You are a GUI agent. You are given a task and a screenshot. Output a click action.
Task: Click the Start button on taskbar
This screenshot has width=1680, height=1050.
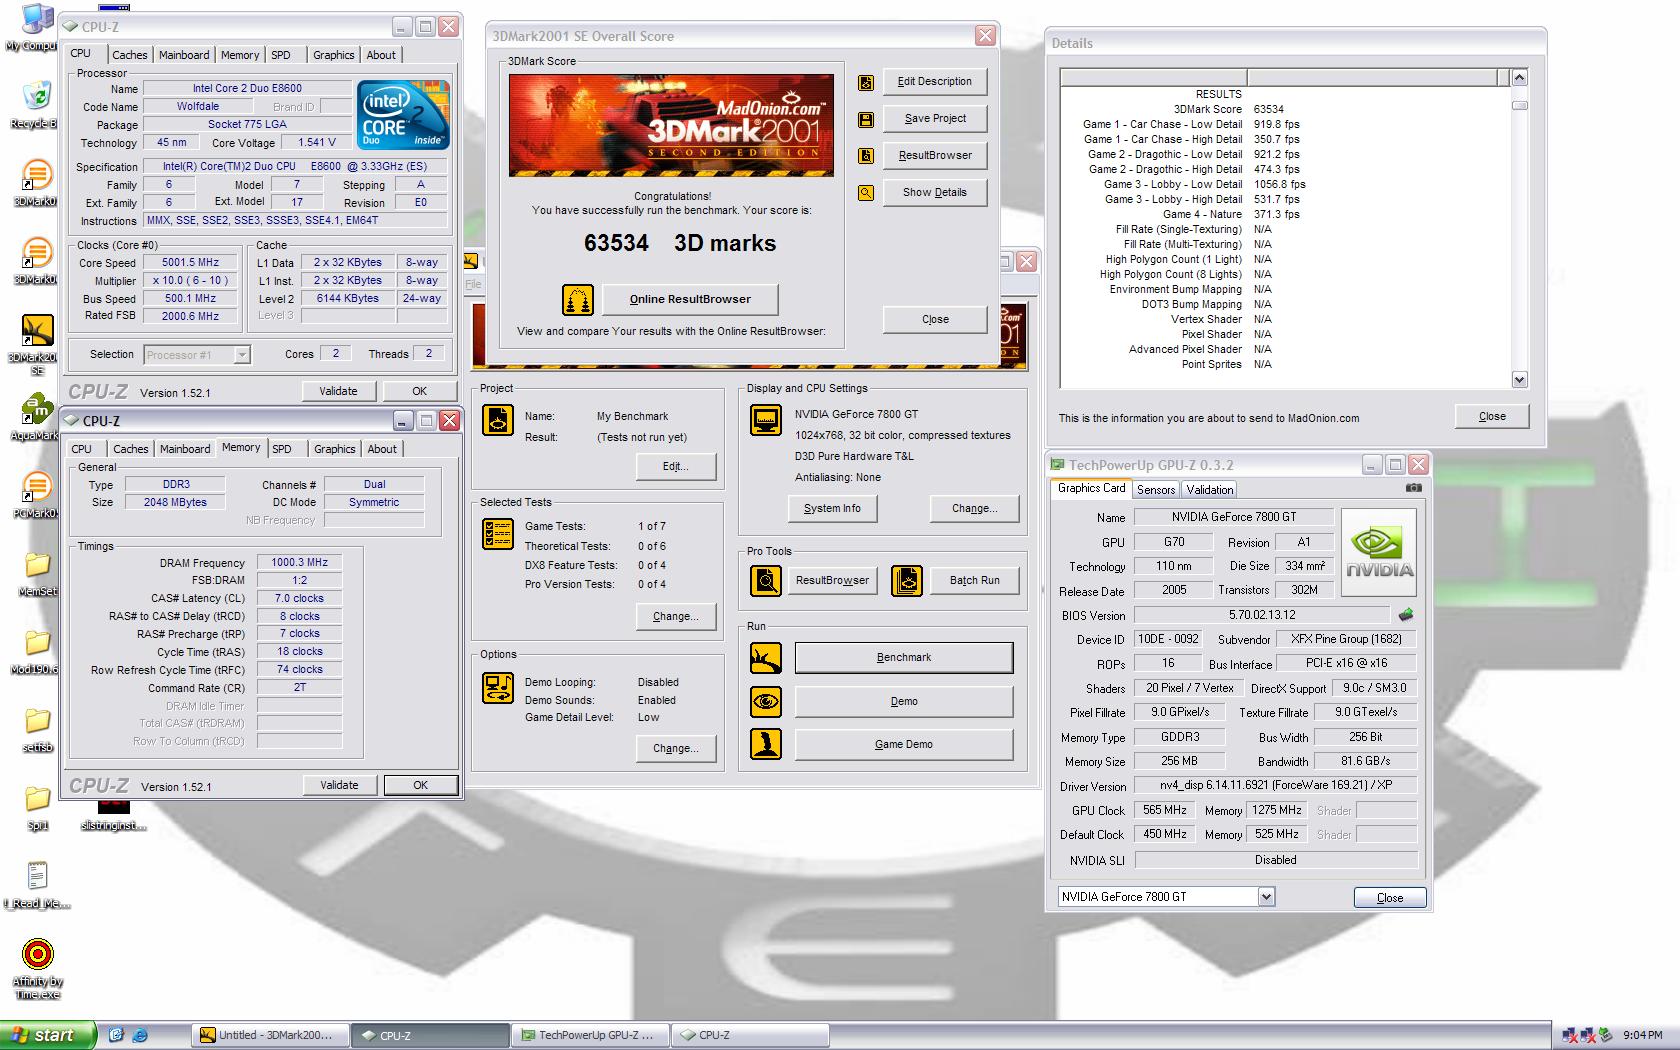coord(48,1035)
